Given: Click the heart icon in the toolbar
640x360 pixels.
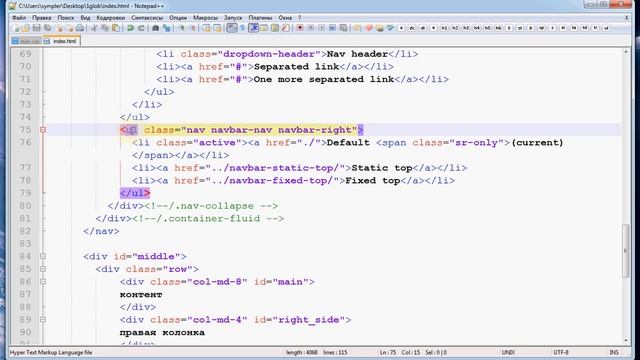Looking at the screenshot, I should (x=369, y=28).
